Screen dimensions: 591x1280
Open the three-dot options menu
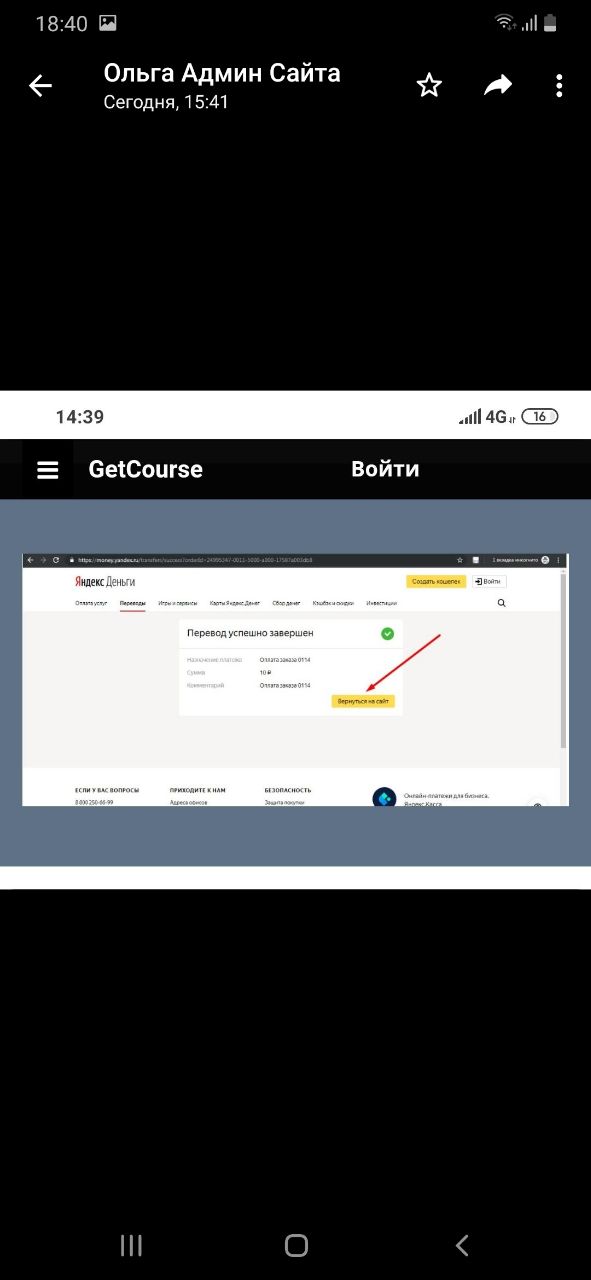(559, 86)
